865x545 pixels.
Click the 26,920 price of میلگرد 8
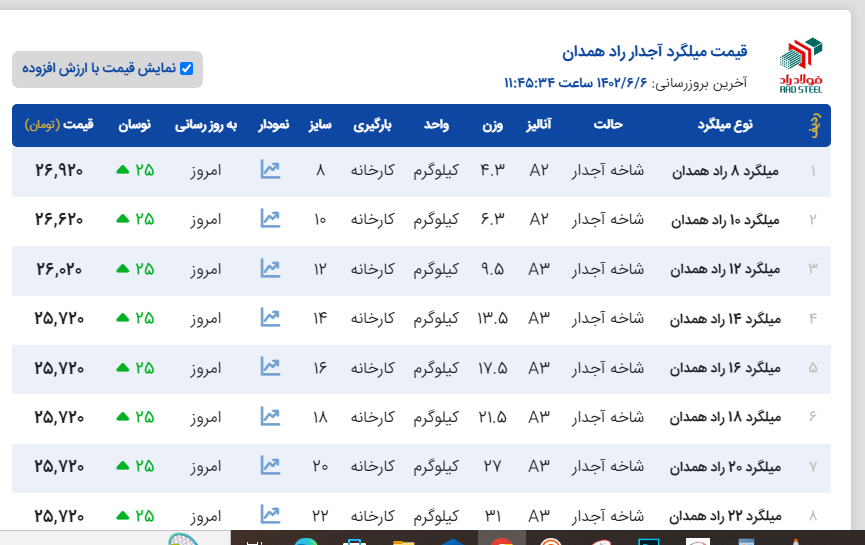coord(59,170)
